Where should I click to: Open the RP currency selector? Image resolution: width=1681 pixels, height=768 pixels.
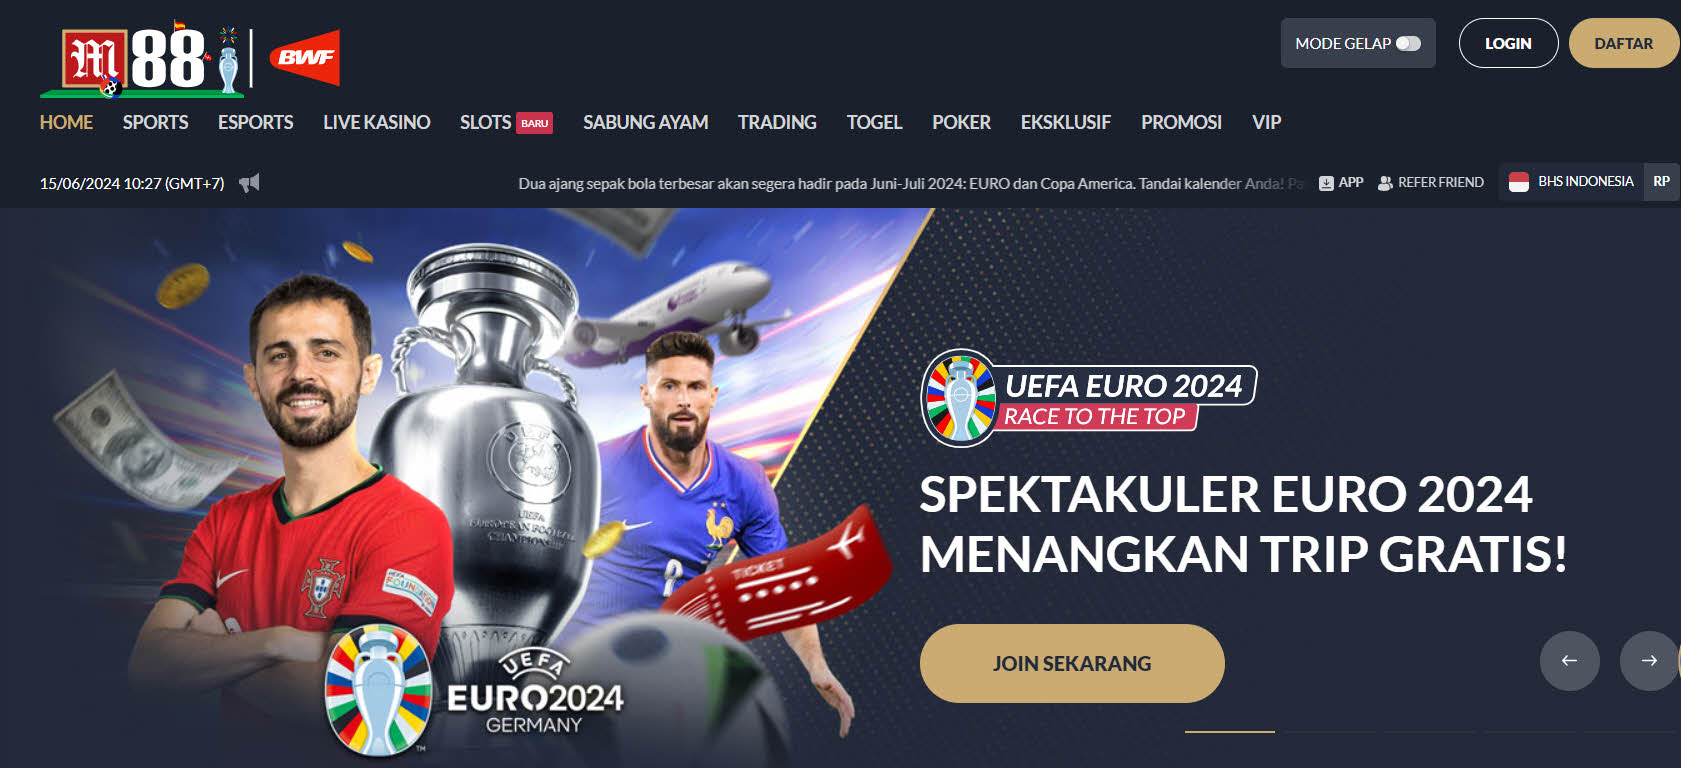click(x=1661, y=182)
